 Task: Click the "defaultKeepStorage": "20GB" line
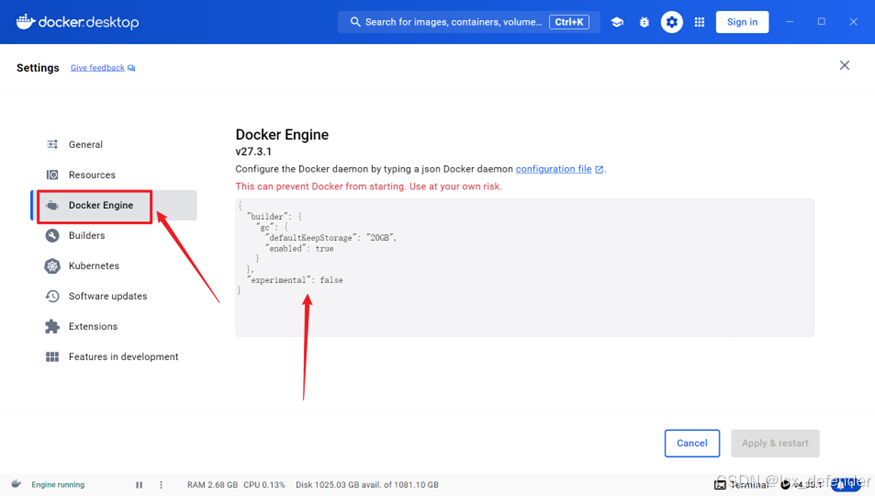[330, 238]
